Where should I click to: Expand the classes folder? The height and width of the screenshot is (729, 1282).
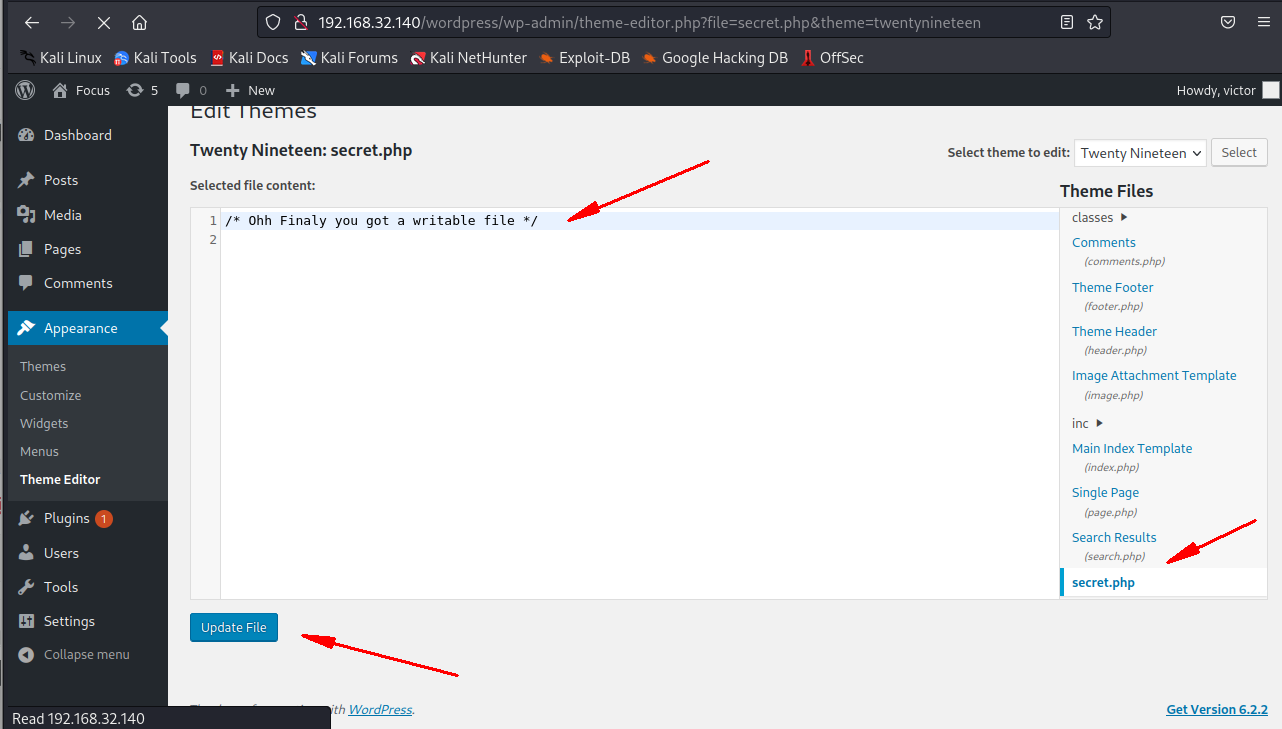tap(1099, 217)
